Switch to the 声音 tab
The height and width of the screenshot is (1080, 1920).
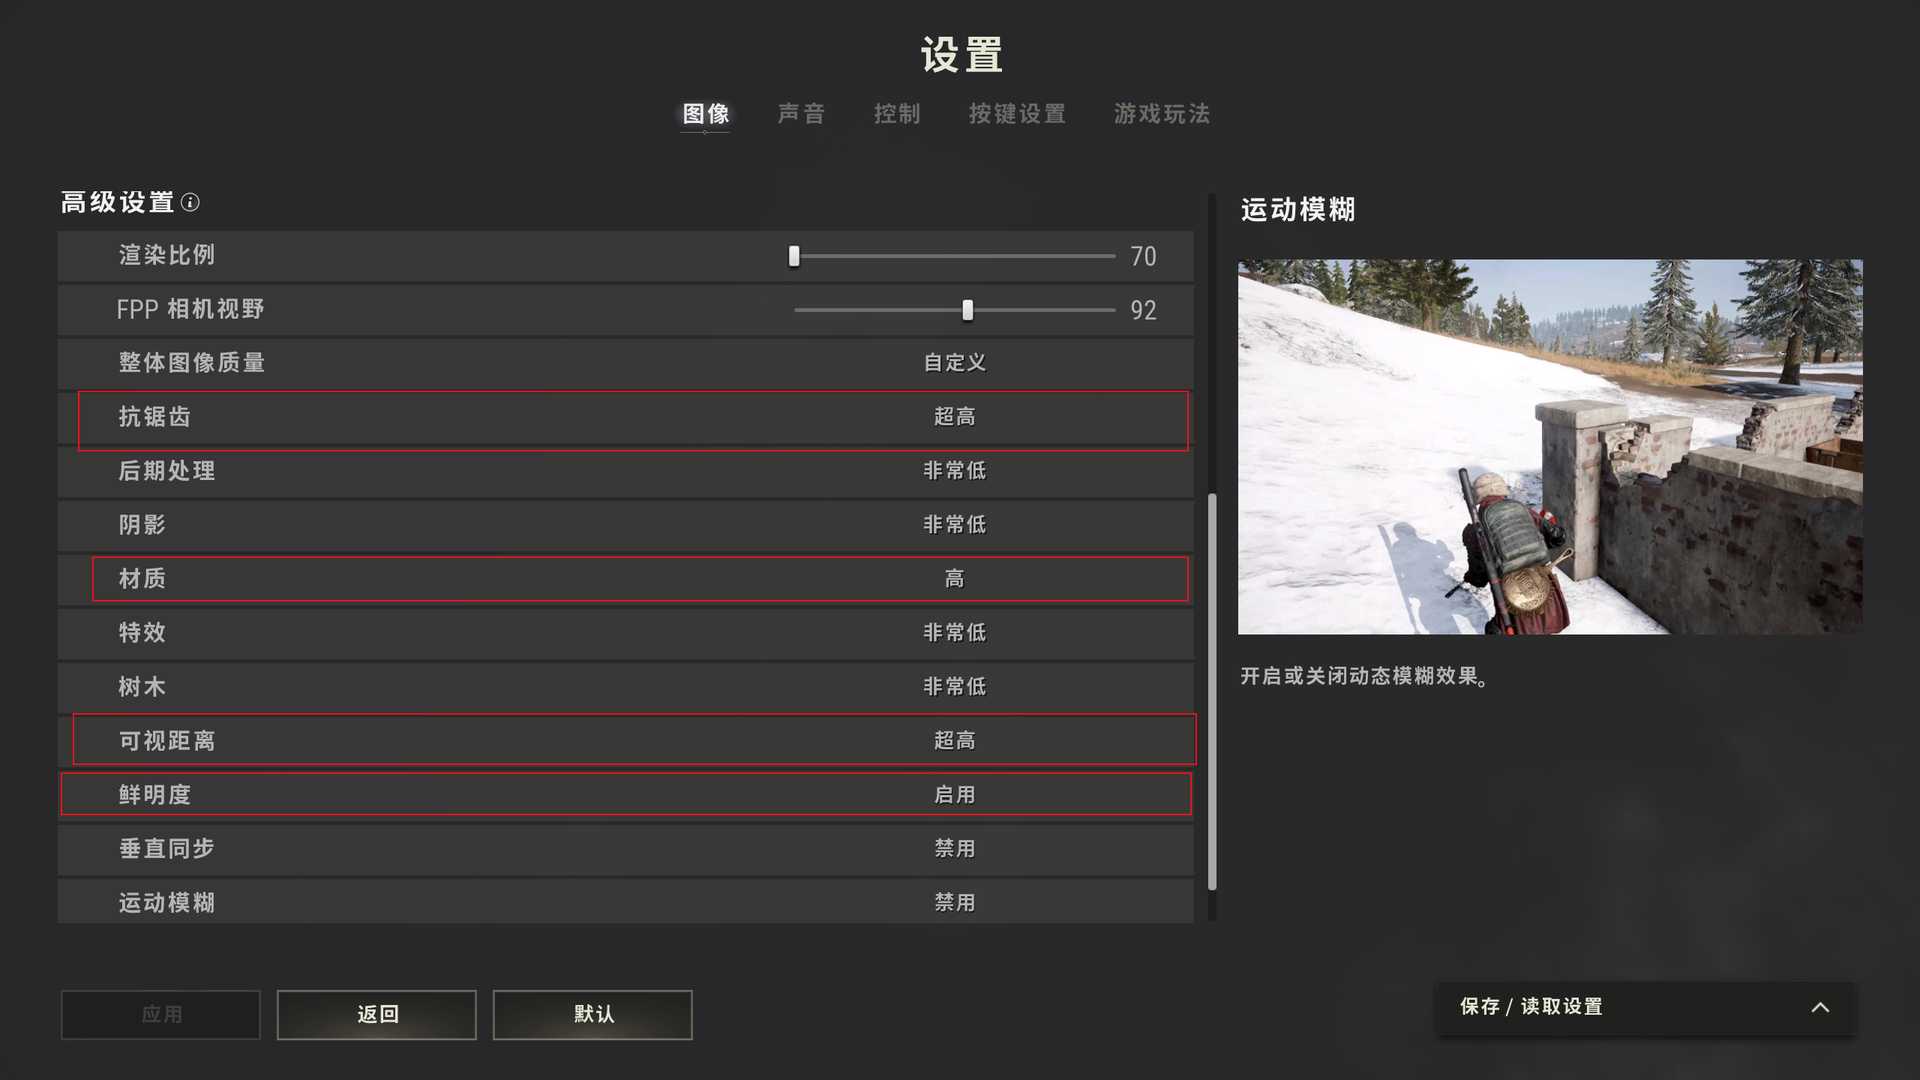coord(801,114)
